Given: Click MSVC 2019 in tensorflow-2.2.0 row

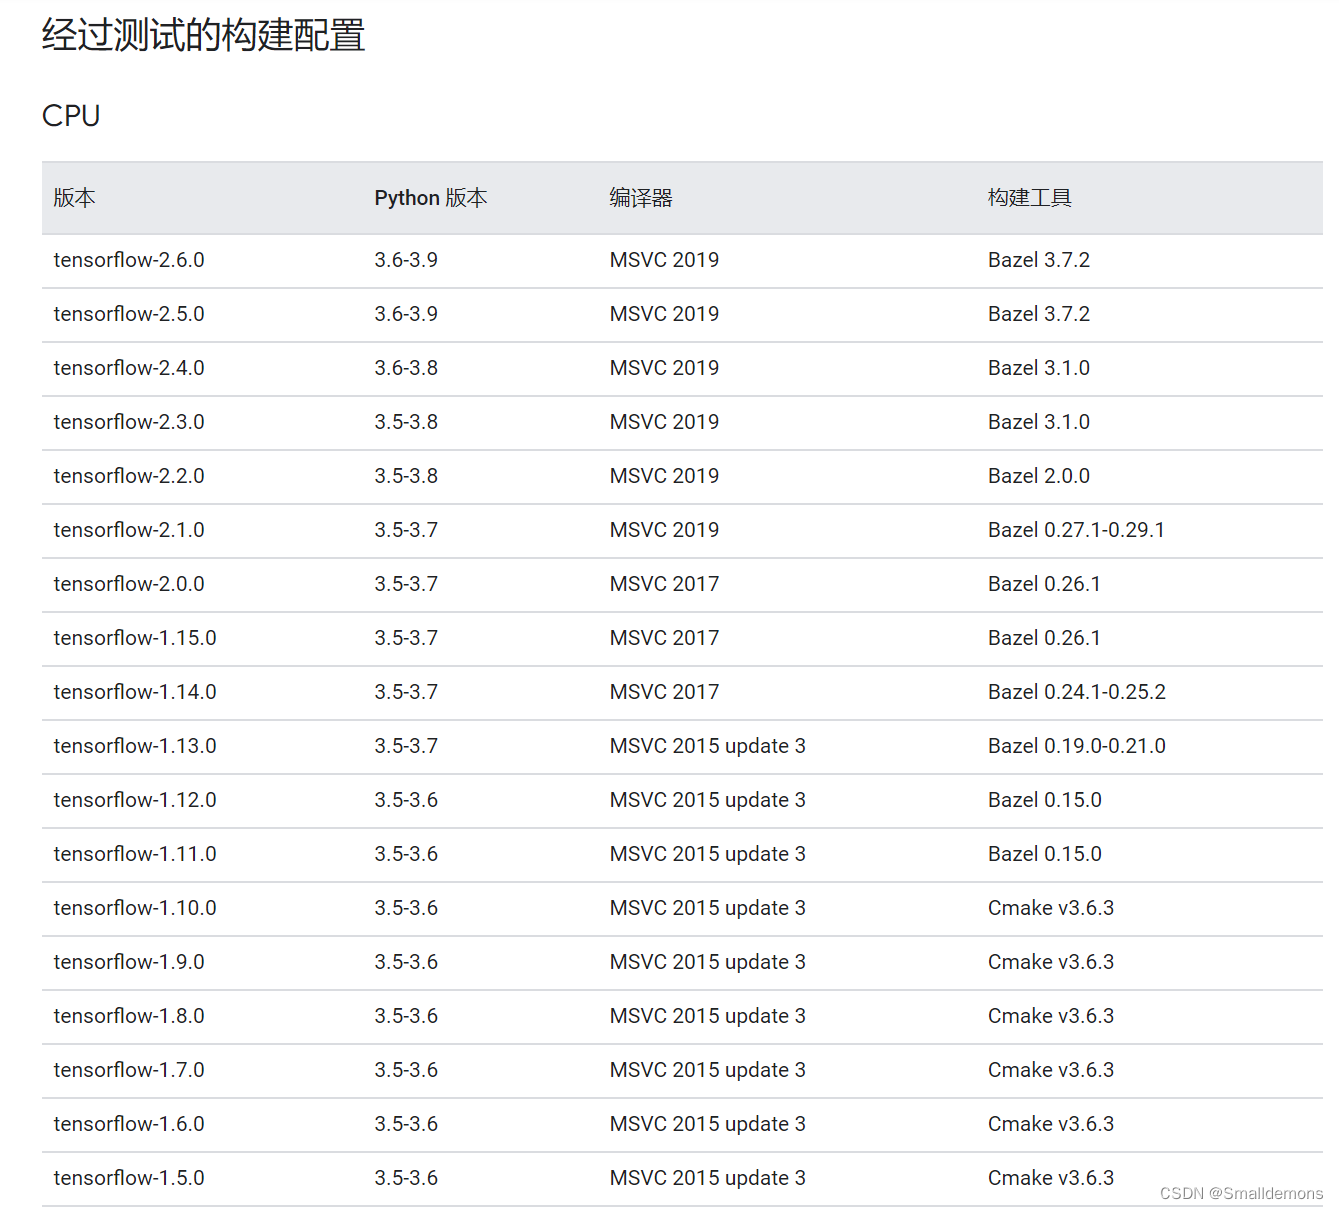Looking at the screenshot, I should [x=664, y=476].
